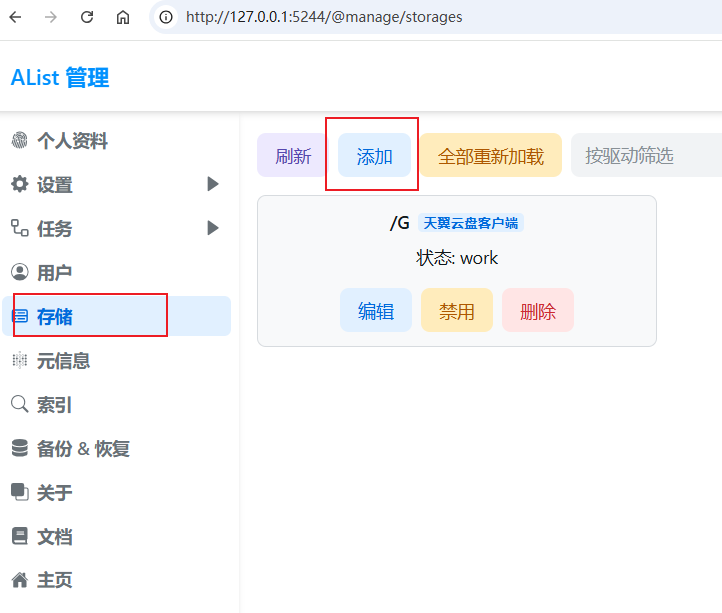Screen dimensions: 722x613
Task: Open the 按驱动筛选 filter dropdown
Action: coord(646,155)
